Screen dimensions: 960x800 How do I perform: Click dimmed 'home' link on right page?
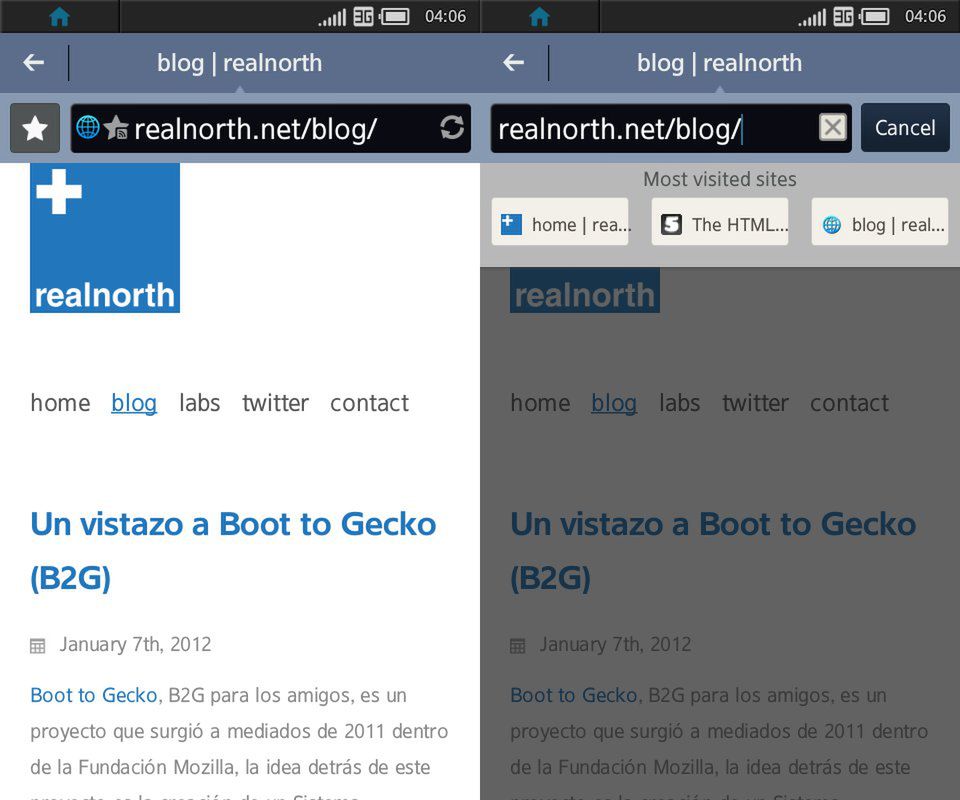[x=541, y=403]
